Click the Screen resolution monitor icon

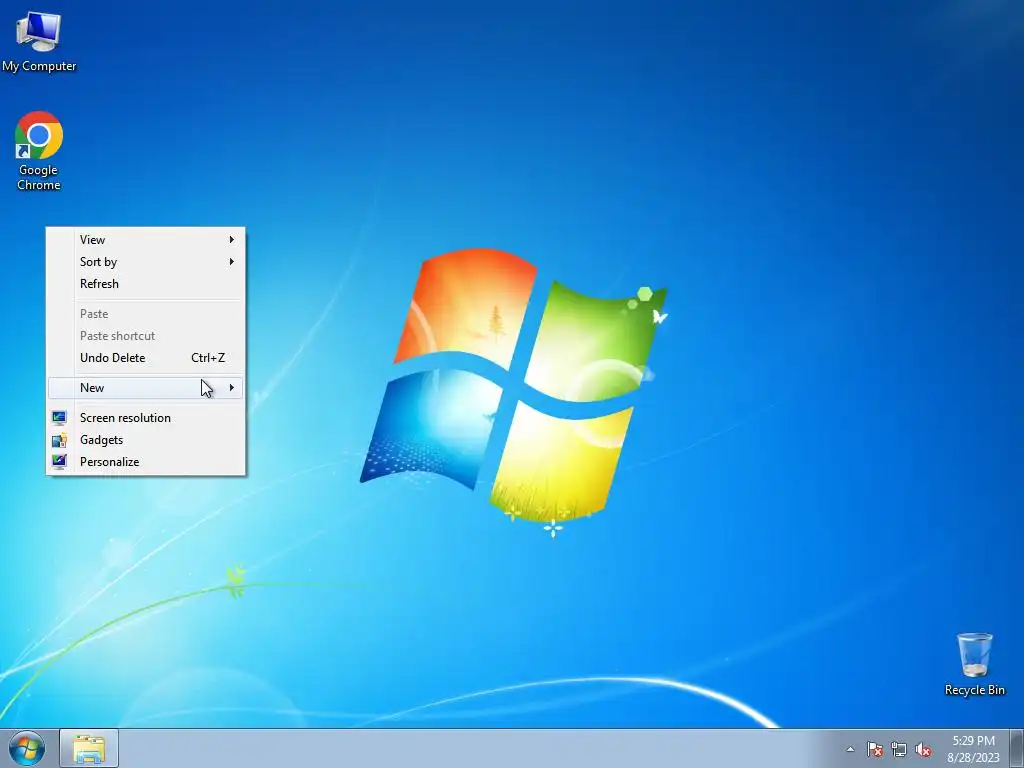tap(59, 418)
